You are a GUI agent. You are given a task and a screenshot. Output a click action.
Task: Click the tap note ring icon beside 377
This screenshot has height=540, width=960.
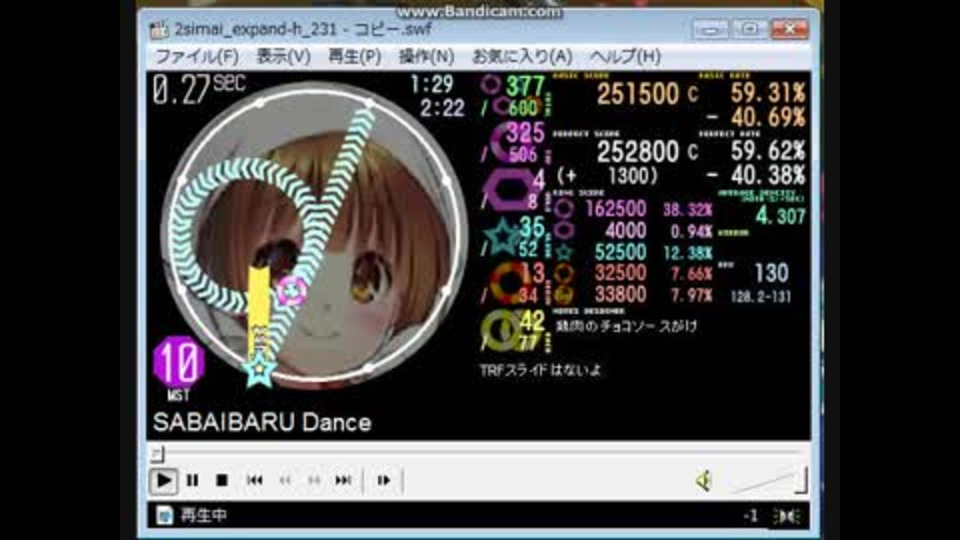pyautogui.click(x=491, y=85)
